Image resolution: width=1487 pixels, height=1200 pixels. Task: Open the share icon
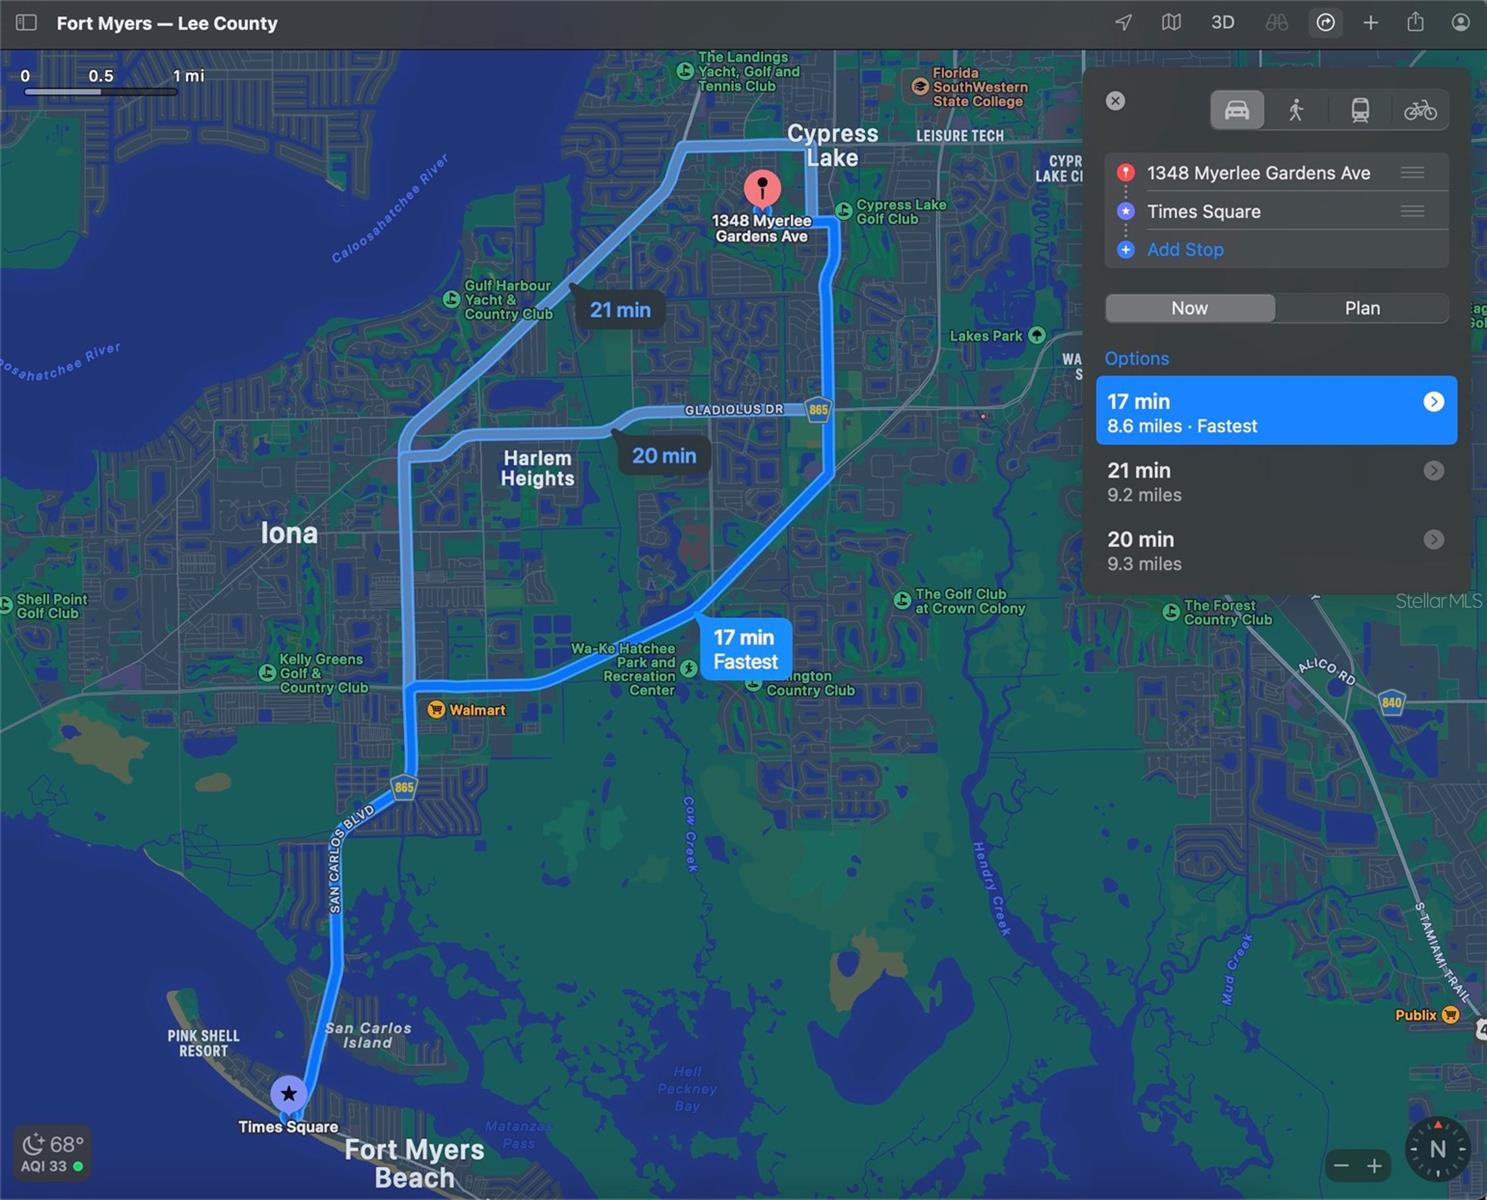pos(1416,22)
